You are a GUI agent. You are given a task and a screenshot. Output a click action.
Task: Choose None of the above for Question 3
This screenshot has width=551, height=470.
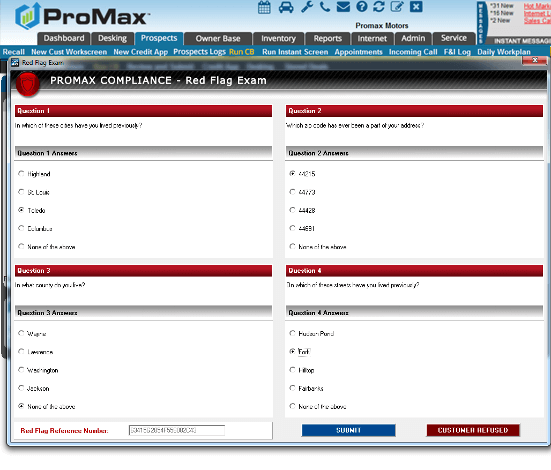pyautogui.click(x=21, y=406)
